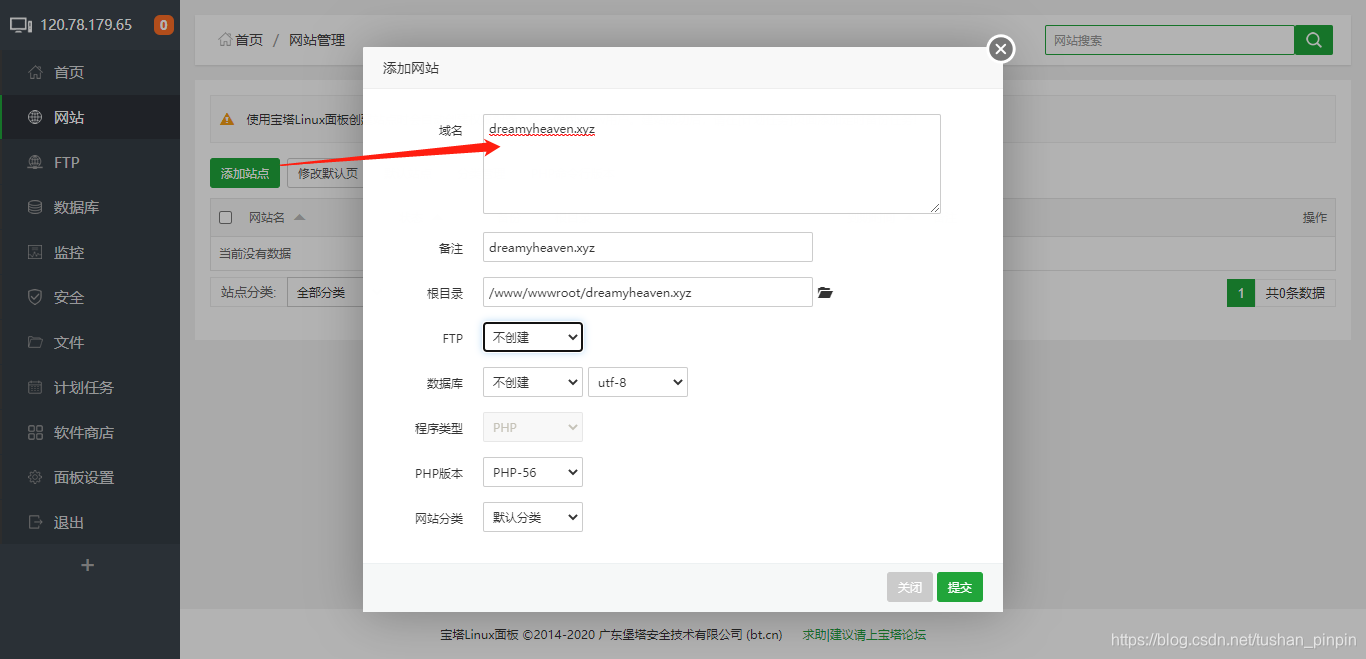Open the 网站分类 默认分类 dropdown

pyautogui.click(x=533, y=517)
